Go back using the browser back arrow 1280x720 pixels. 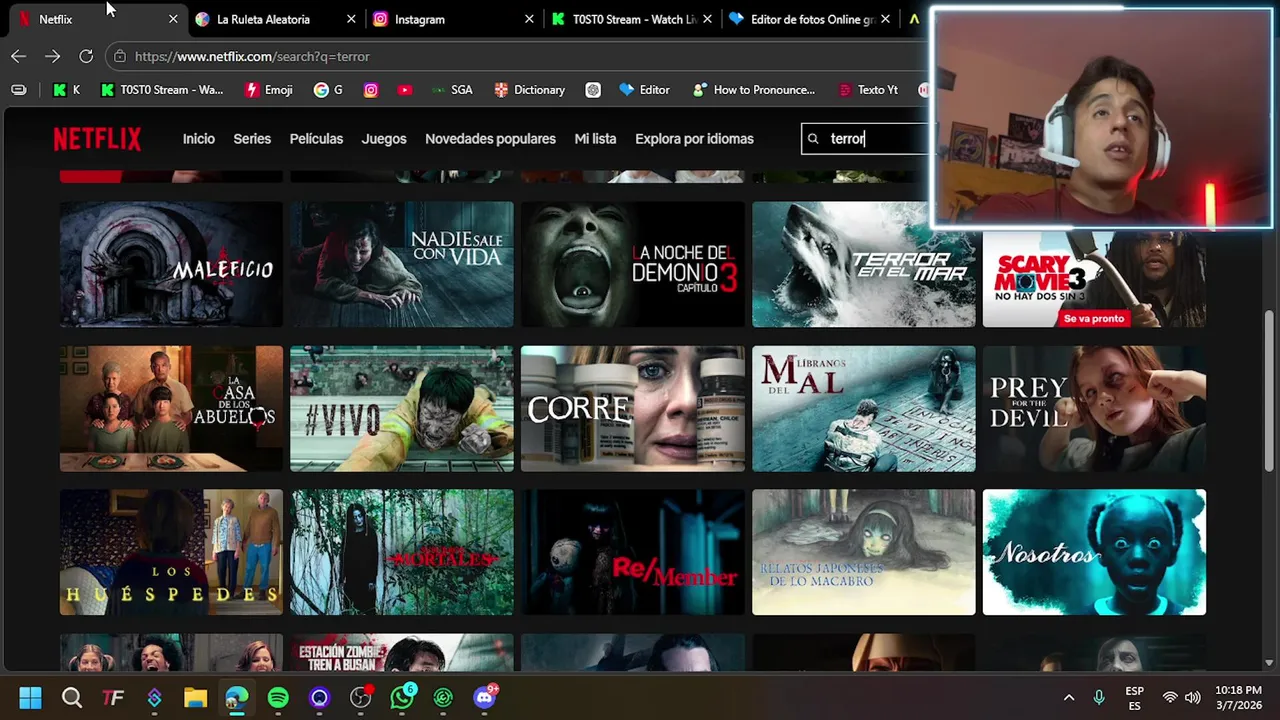click(19, 57)
